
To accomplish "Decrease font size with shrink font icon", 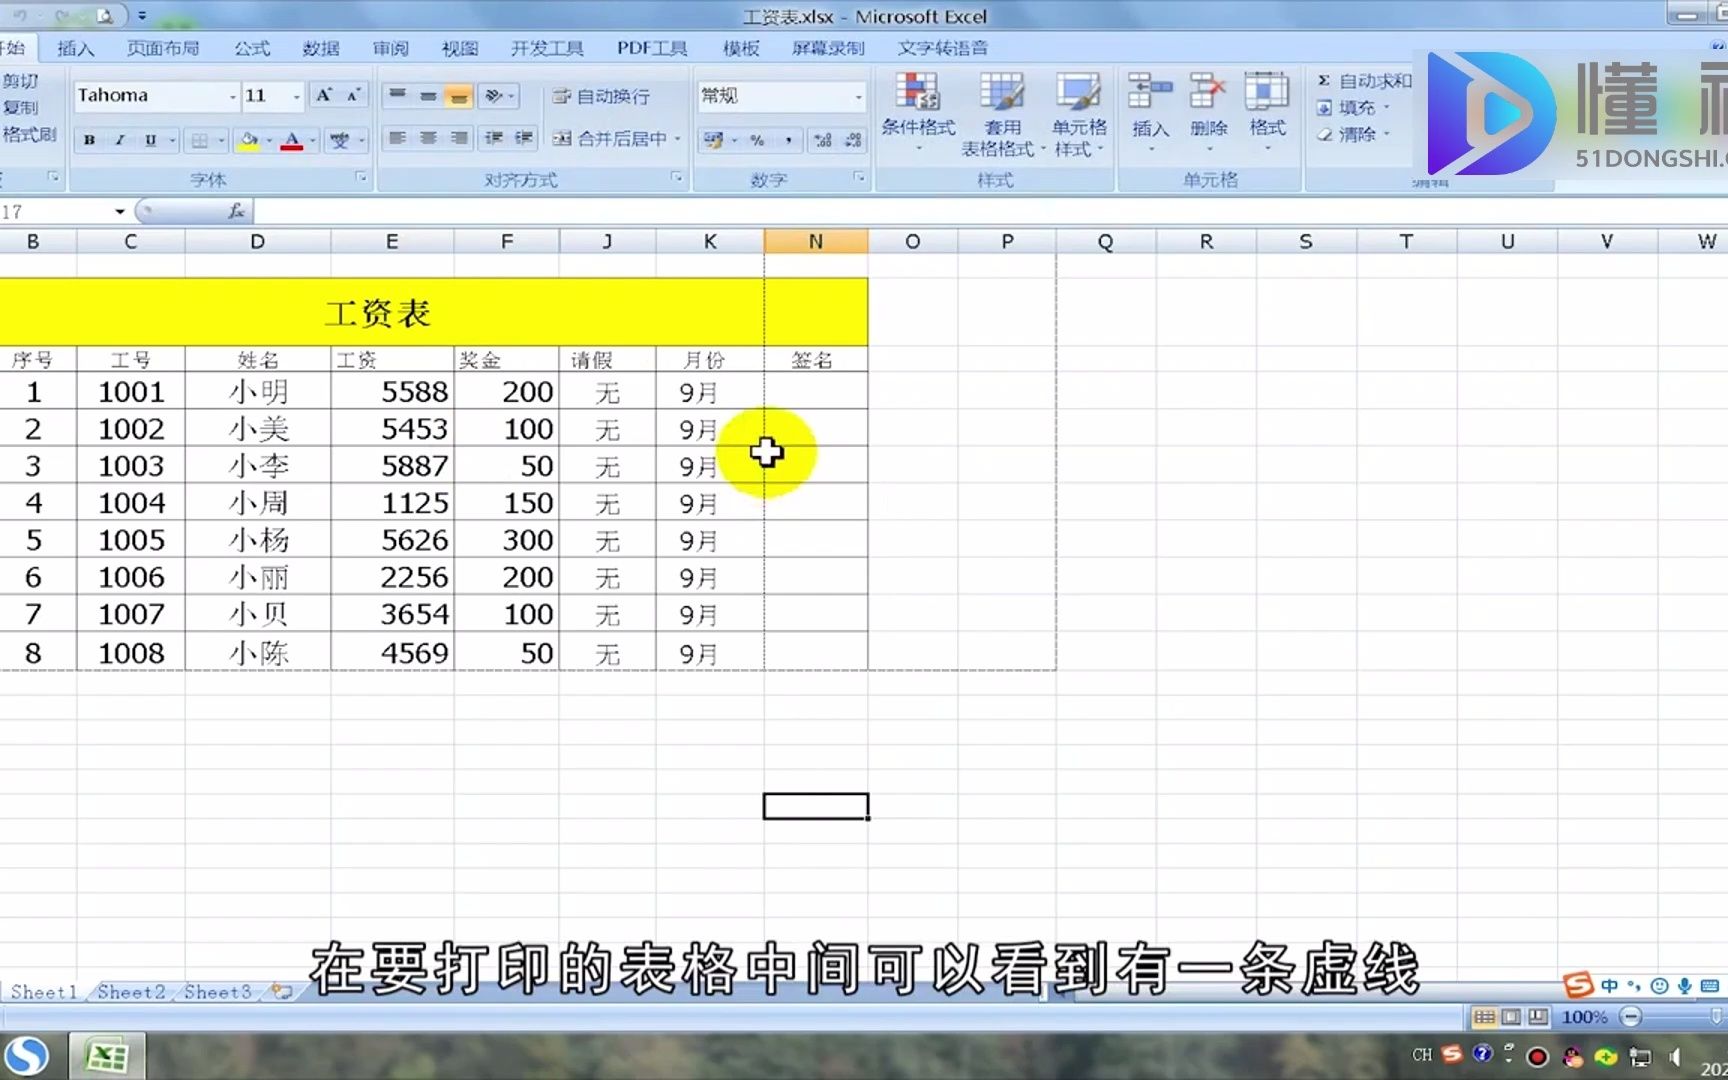I will point(352,96).
